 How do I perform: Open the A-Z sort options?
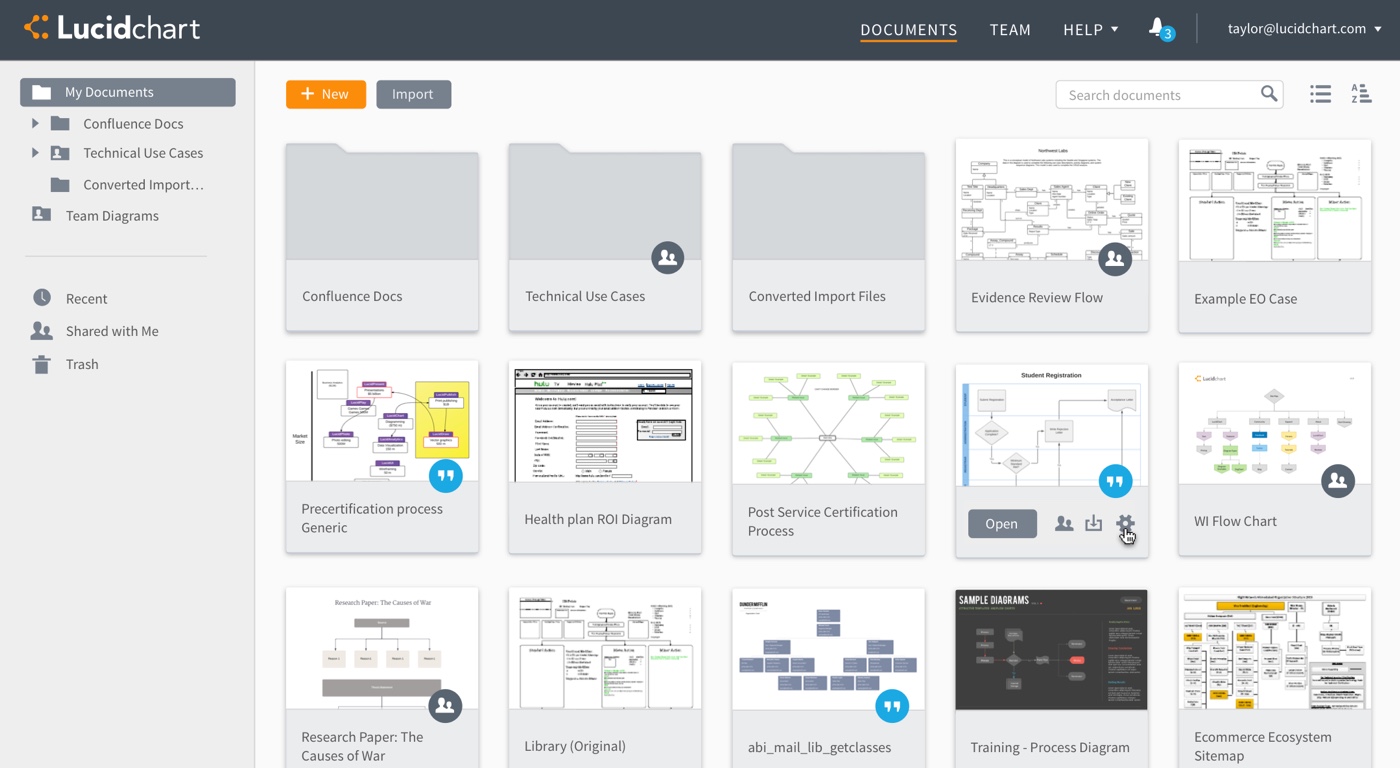coord(1361,94)
